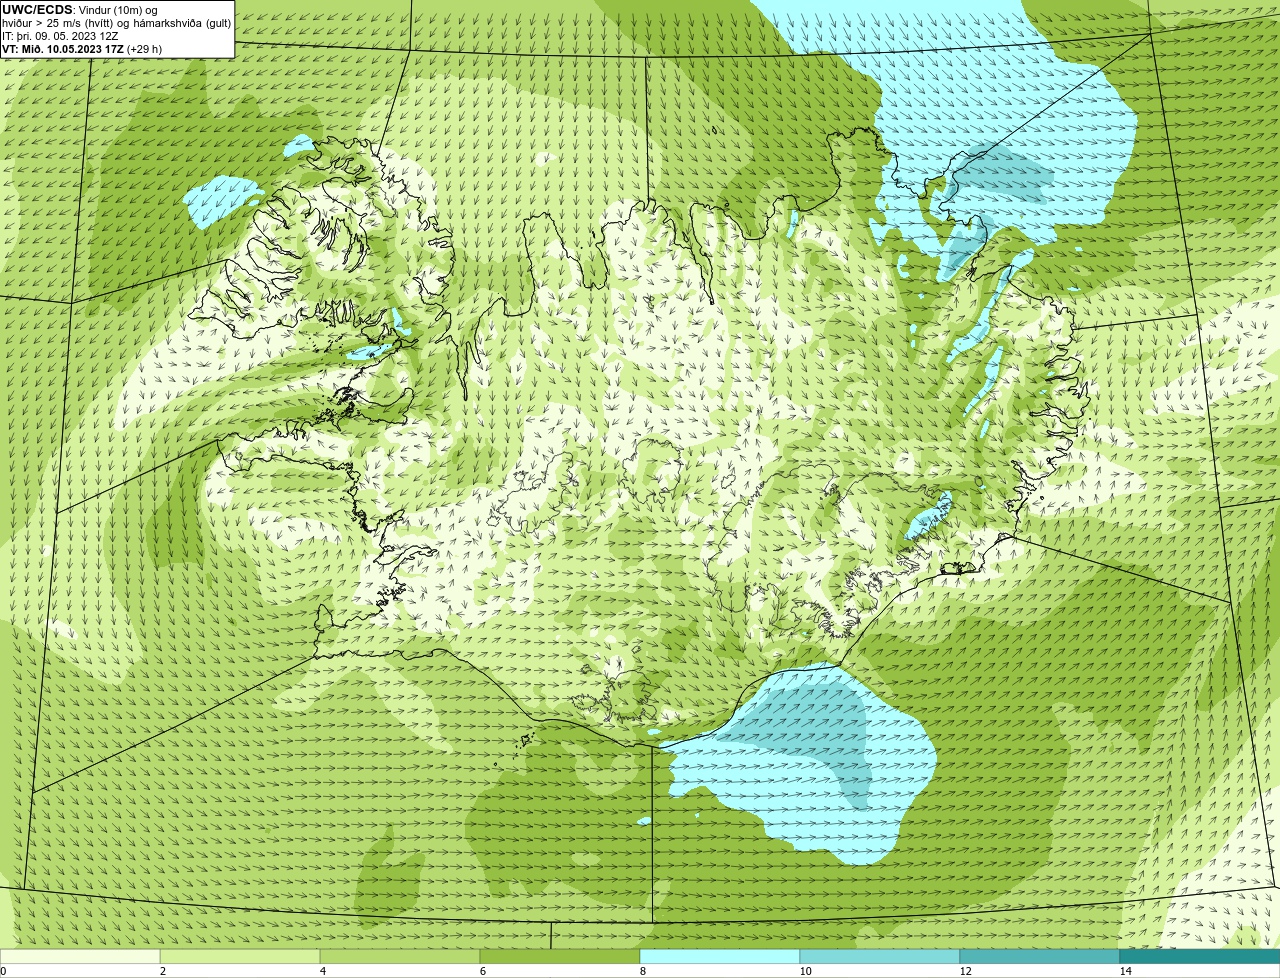Click the 0–2 m/s palest legend swatch
Viewport: 1280px width, 978px height.
(x=80, y=956)
